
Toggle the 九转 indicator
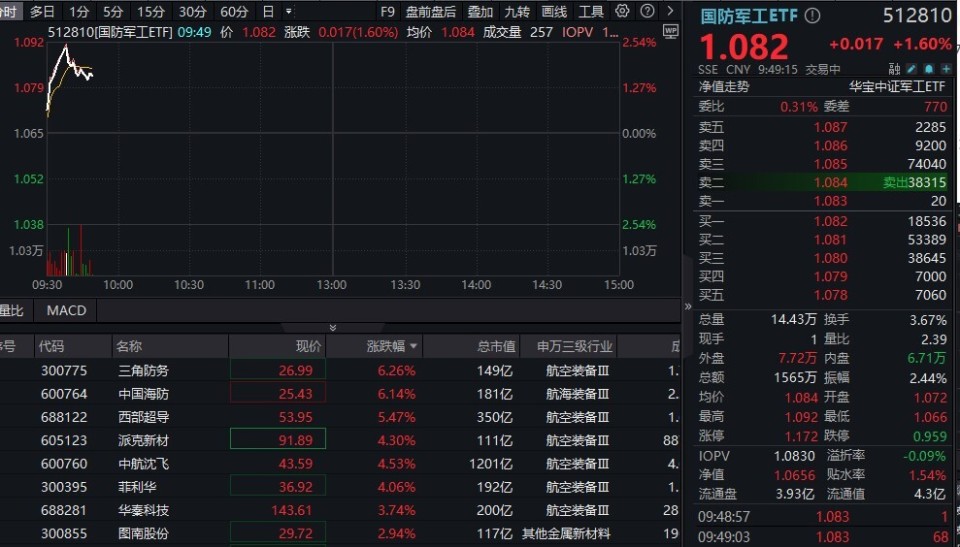[517, 12]
